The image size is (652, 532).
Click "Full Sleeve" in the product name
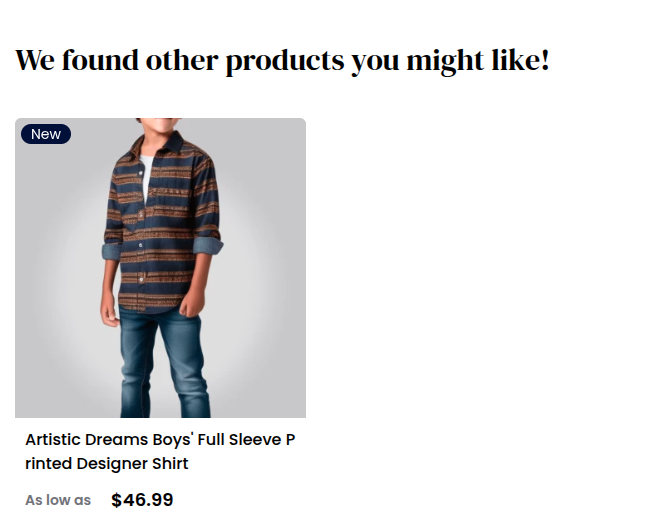(239, 440)
